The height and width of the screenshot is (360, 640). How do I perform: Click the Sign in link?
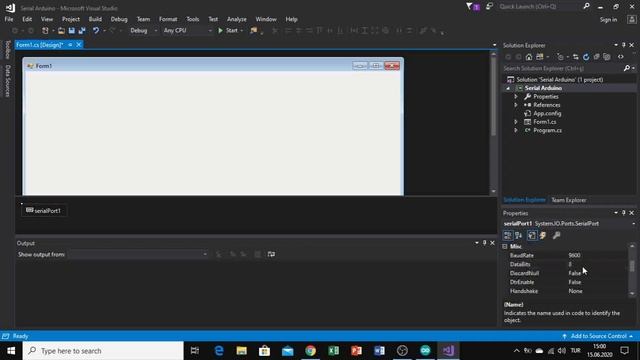click(x=608, y=20)
